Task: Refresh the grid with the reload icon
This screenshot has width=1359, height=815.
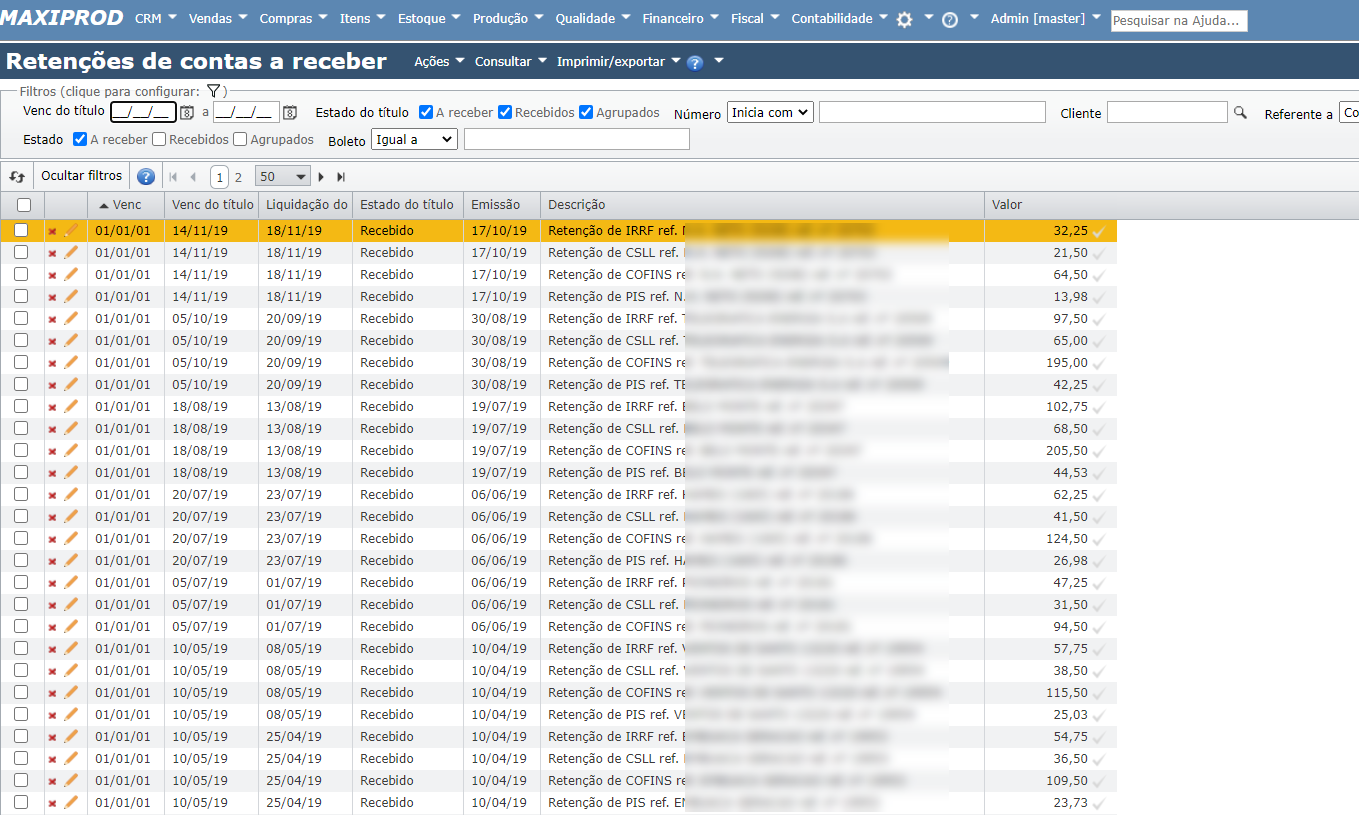Action: pos(17,176)
